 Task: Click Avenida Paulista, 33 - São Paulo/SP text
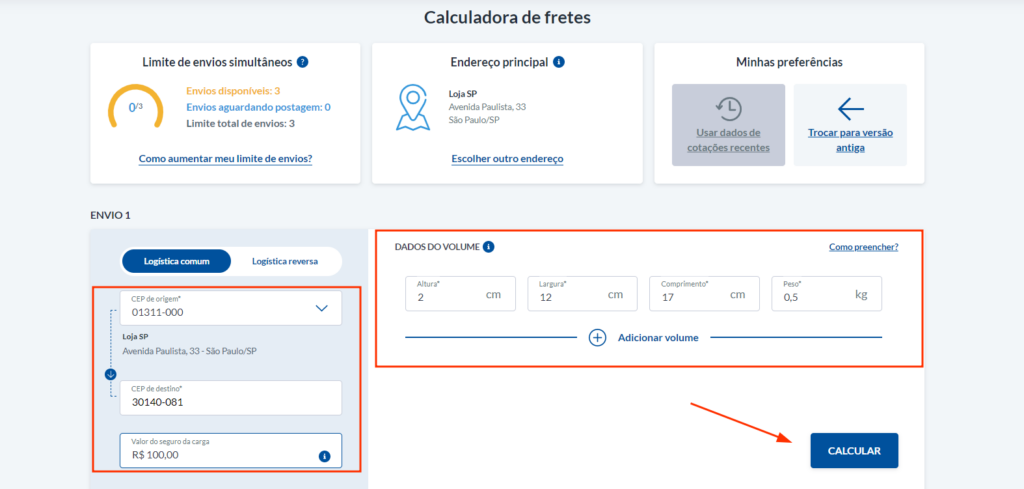(x=190, y=351)
